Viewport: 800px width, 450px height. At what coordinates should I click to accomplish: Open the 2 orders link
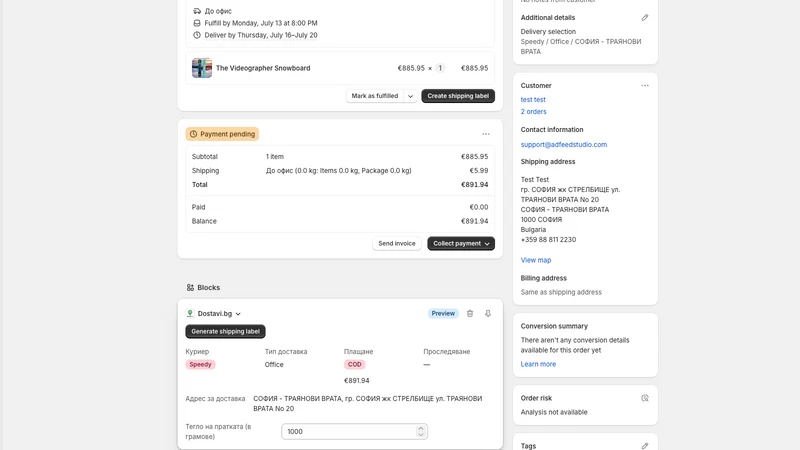(x=533, y=112)
